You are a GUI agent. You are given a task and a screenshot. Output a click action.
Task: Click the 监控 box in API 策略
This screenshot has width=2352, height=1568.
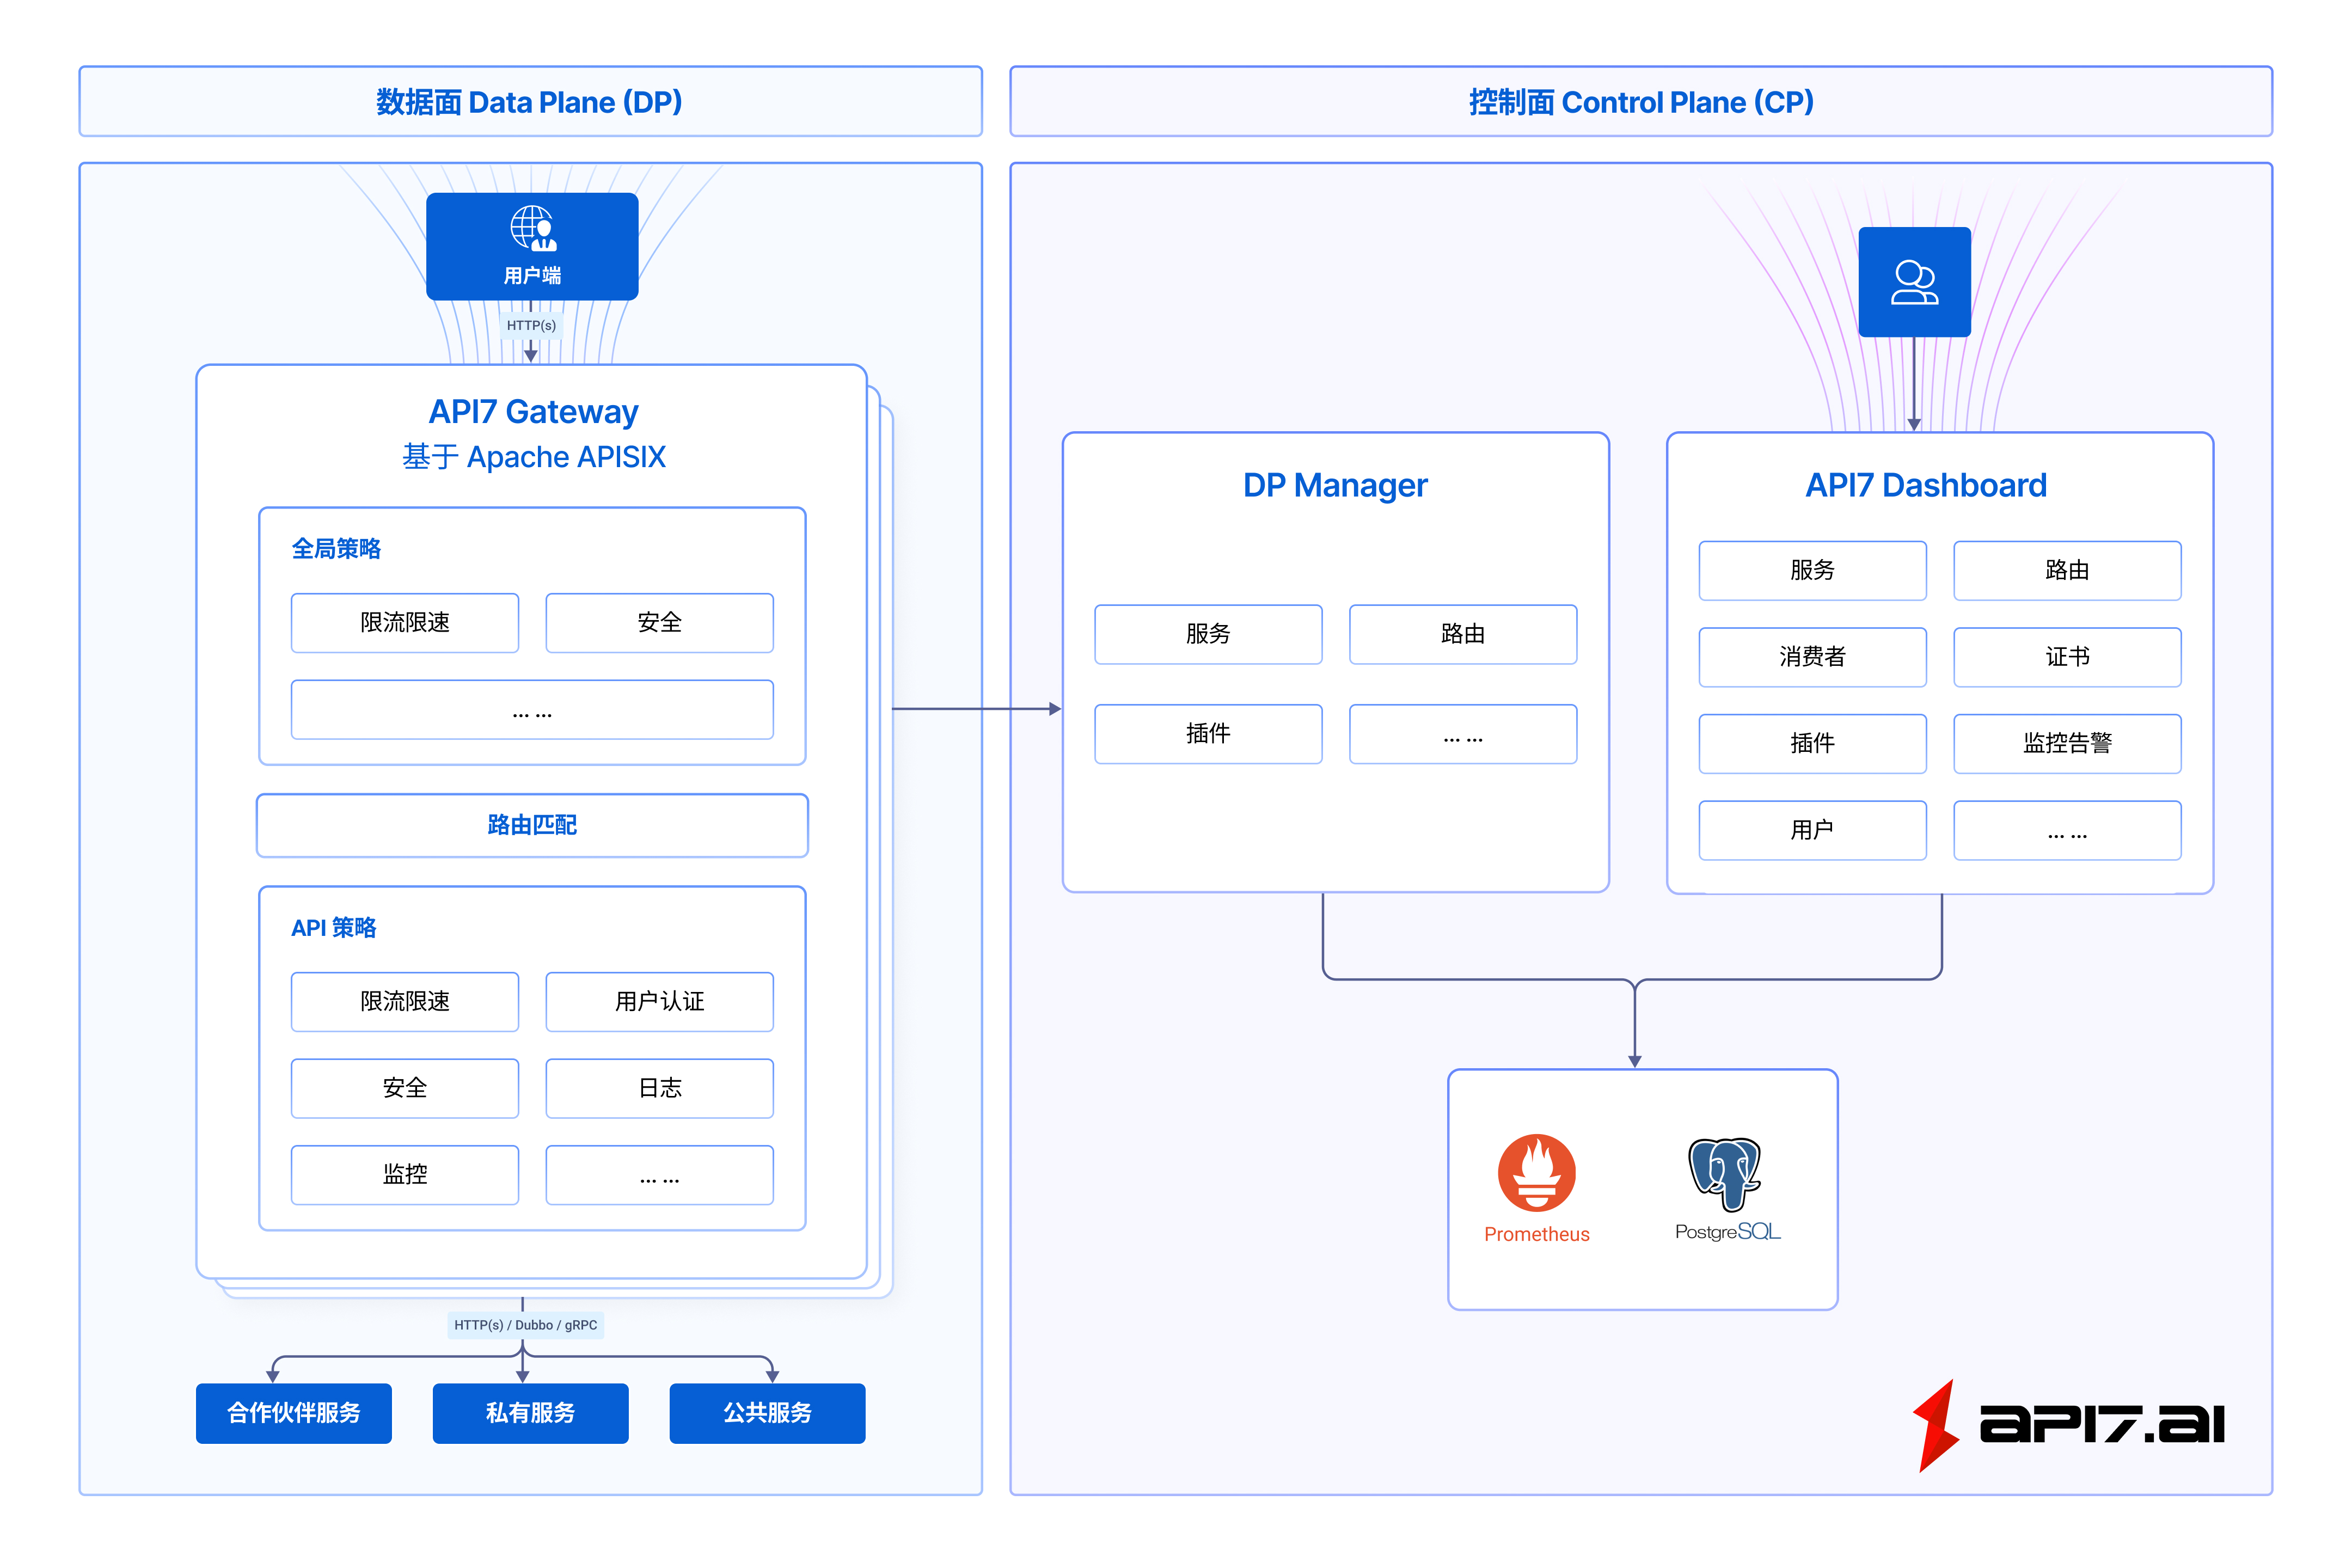coord(405,1175)
